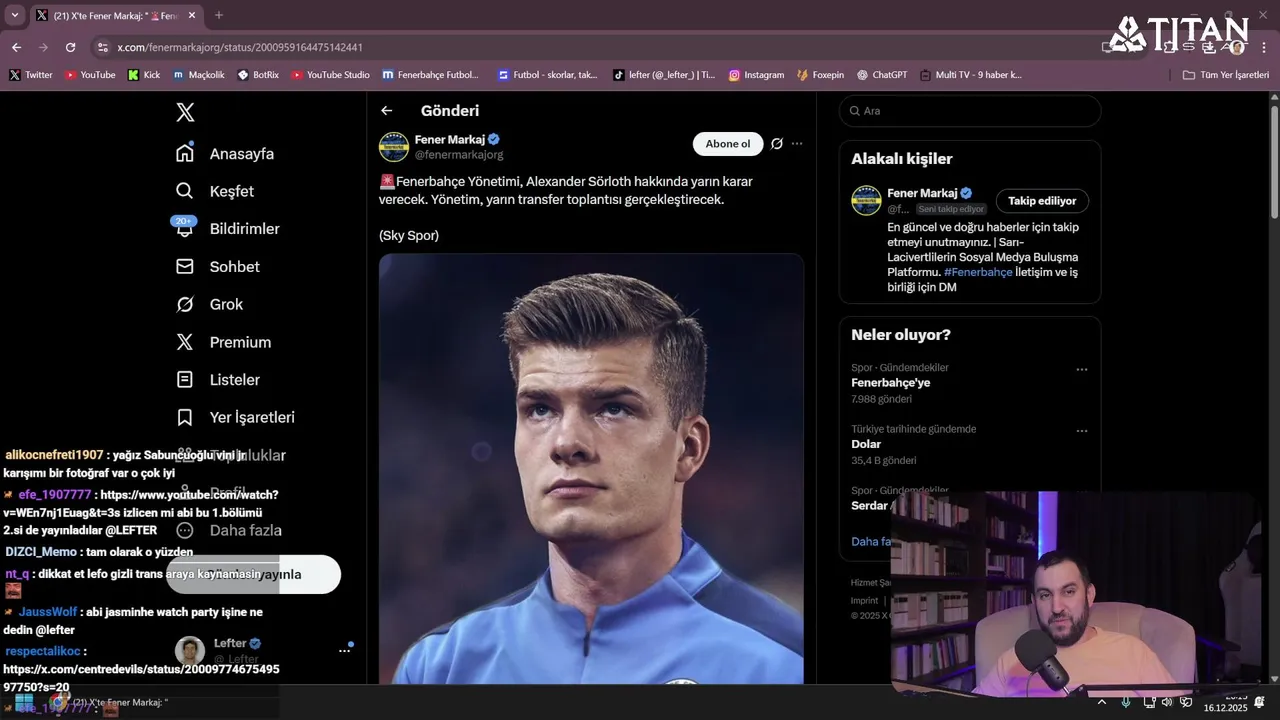Open the Instagram bookmark

(x=757, y=75)
